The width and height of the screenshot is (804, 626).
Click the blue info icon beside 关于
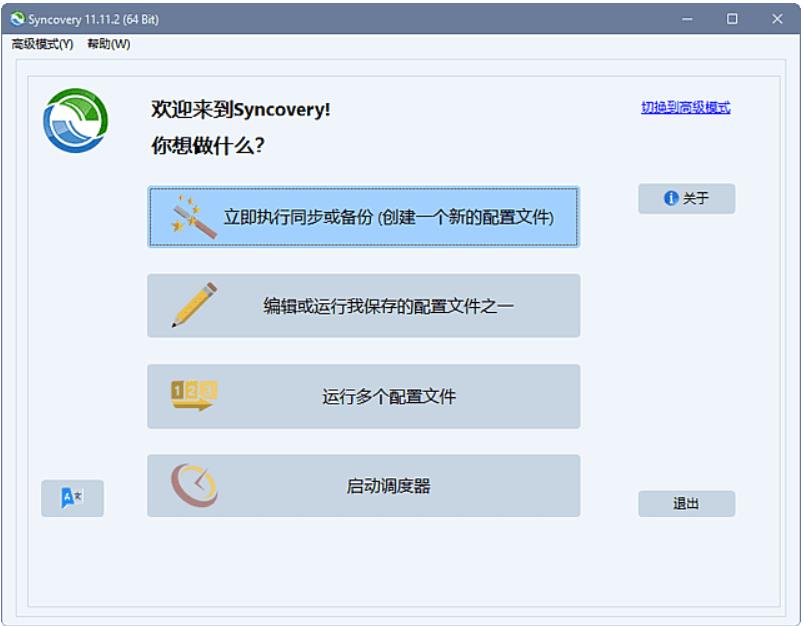click(671, 198)
